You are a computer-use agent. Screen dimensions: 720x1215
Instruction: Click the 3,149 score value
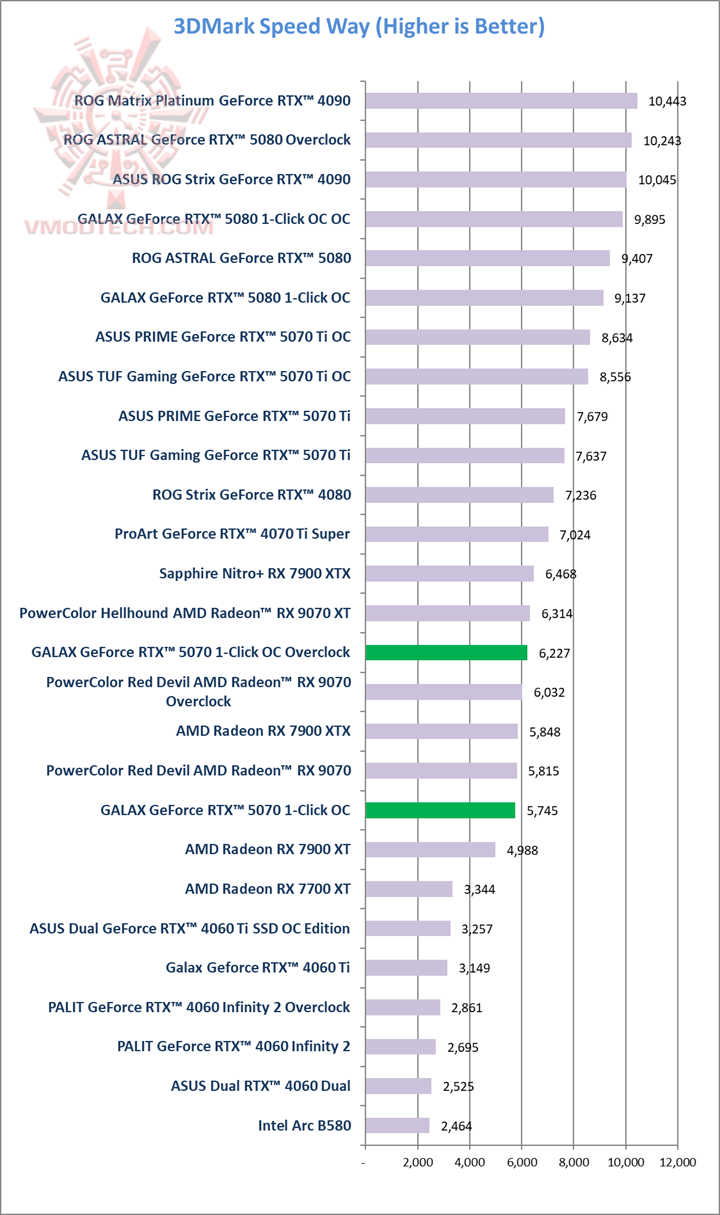(x=475, y=968)
